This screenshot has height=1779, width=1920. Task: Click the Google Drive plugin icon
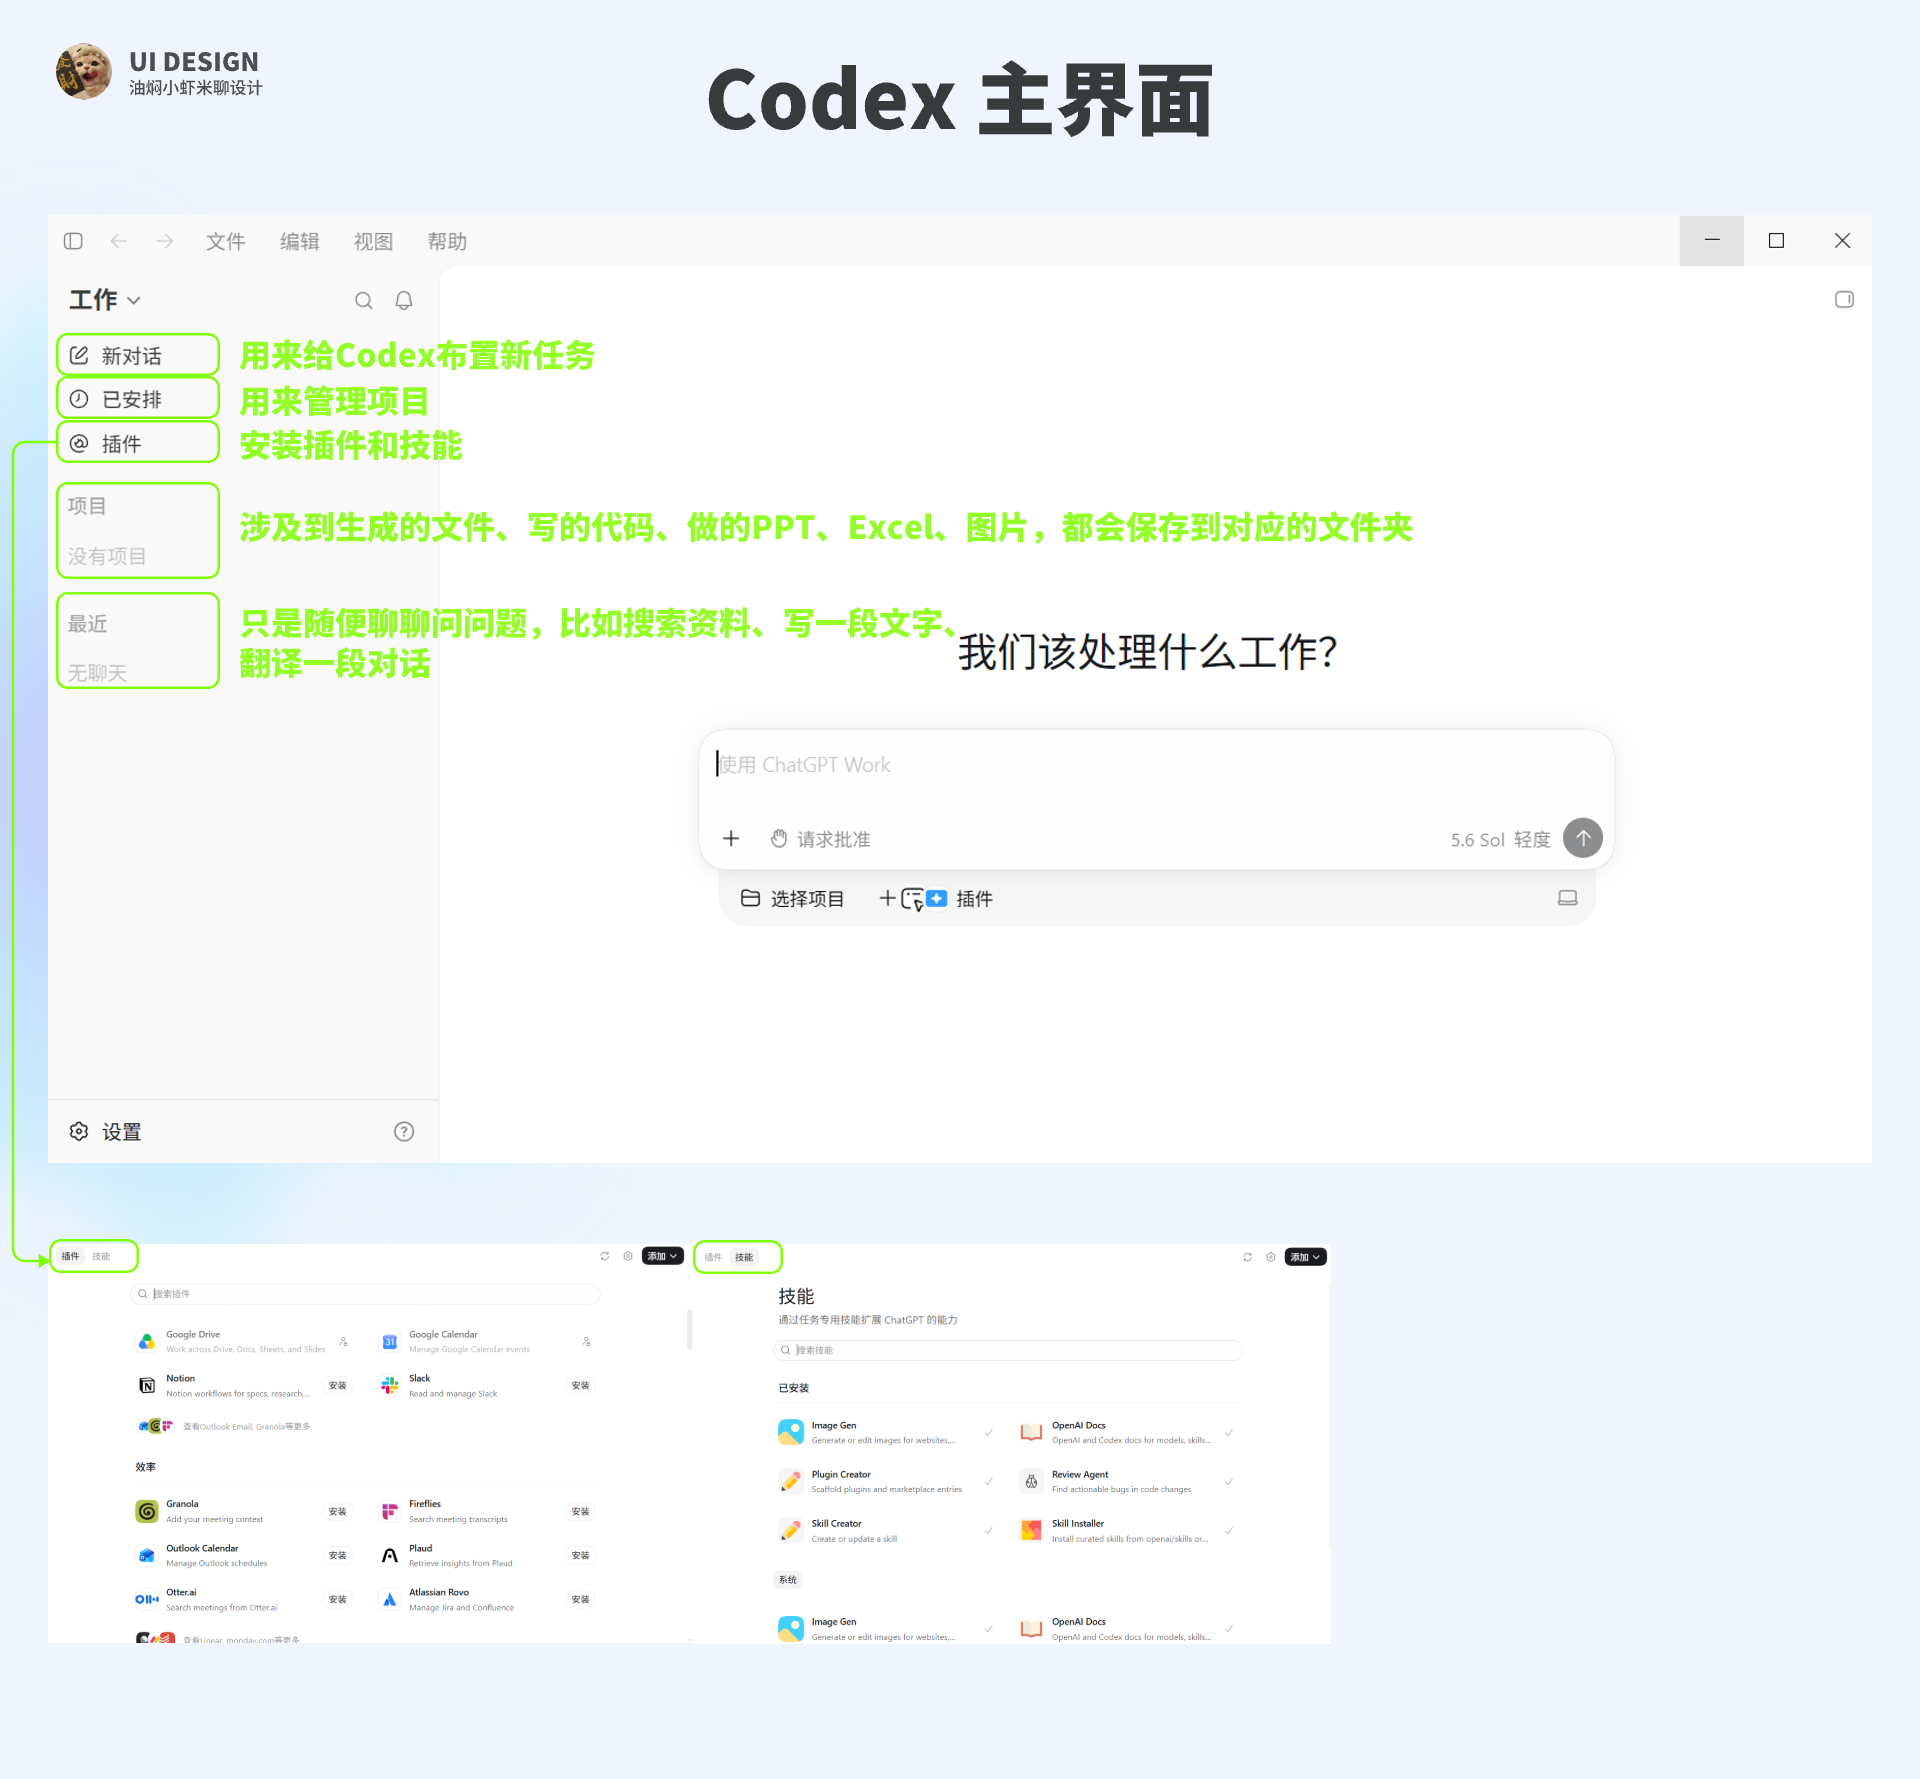click(x=147, y=1341)
